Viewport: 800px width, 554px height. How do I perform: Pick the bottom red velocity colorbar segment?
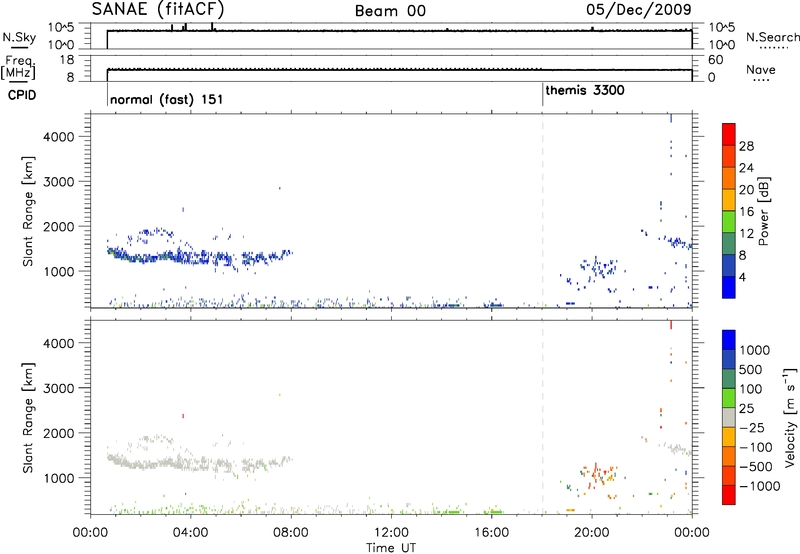pyautogui.click(x=729, y=495)
